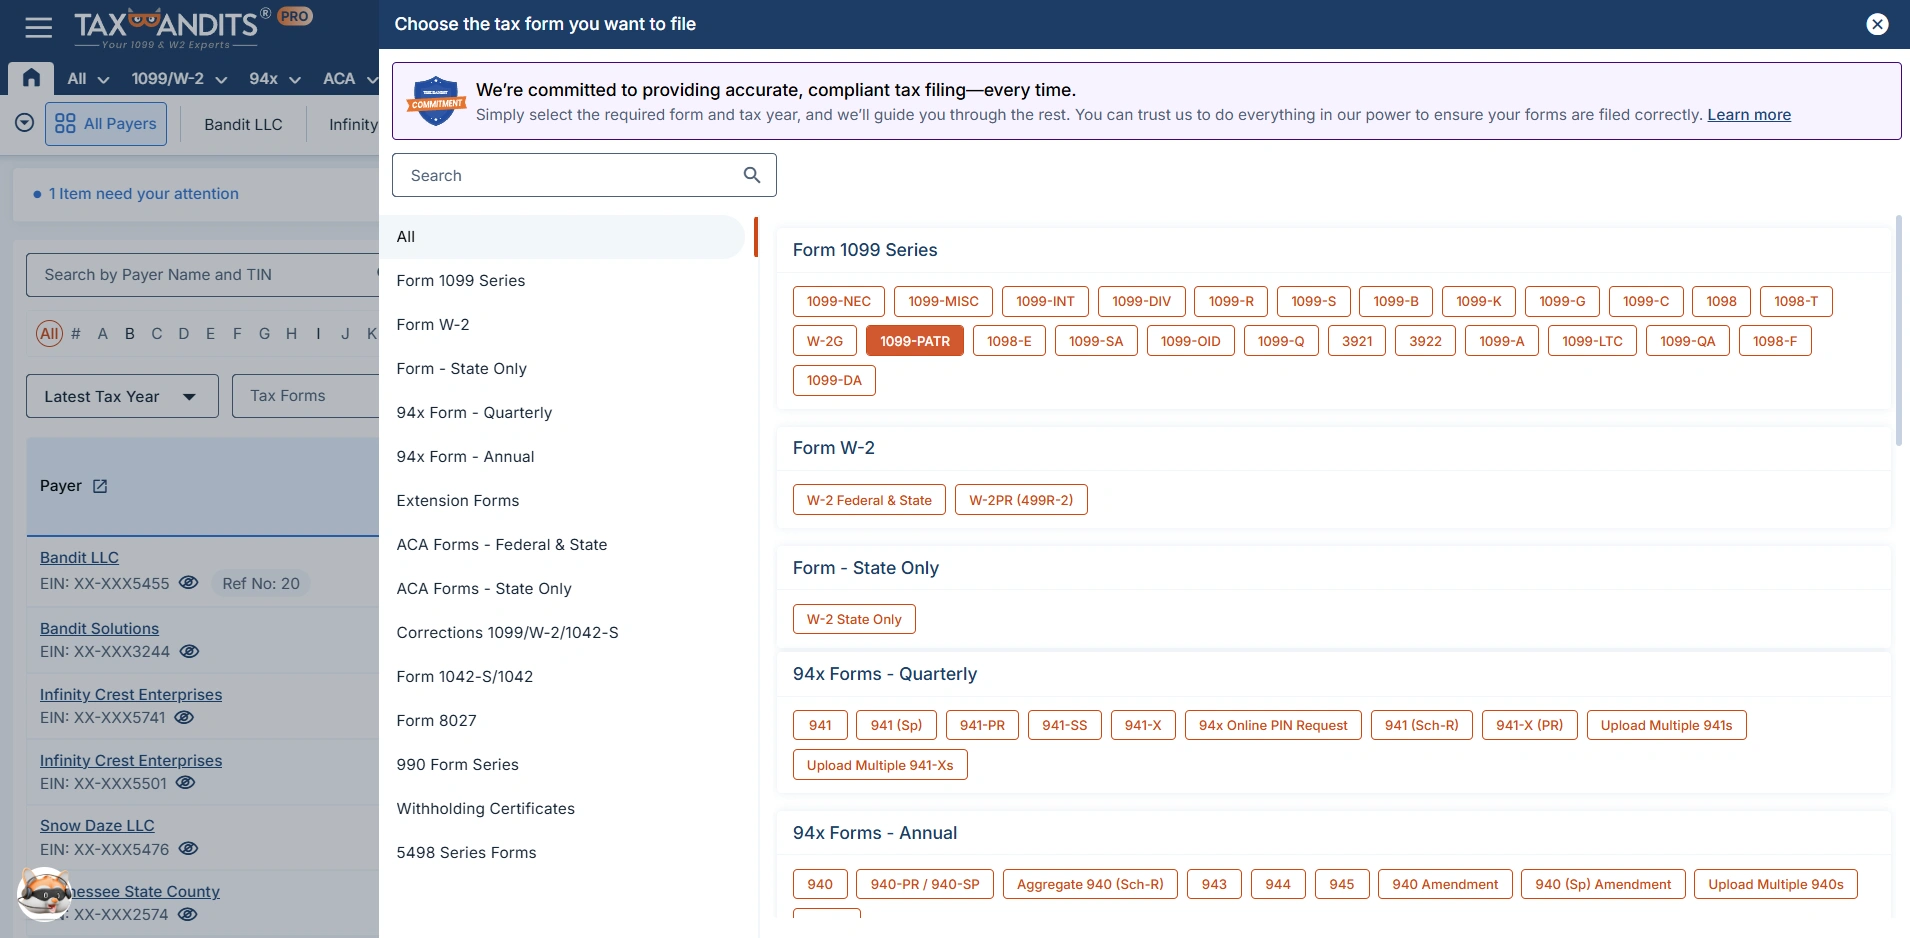Image resolution: width=1910 pixels, height=938 pixels.
Task: Select Form 1099 Series category
Action: tap(461, 281)
